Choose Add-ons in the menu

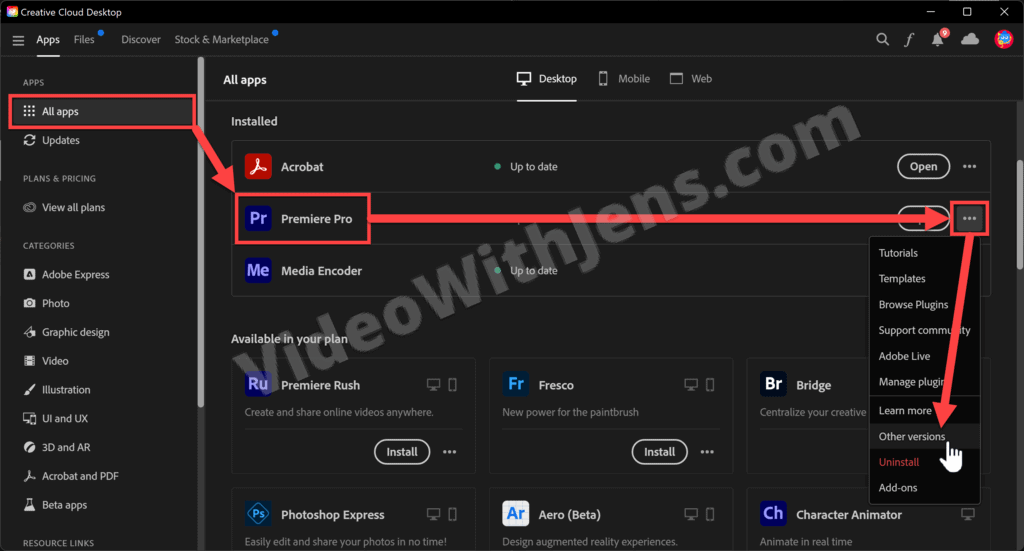[925, 488]
